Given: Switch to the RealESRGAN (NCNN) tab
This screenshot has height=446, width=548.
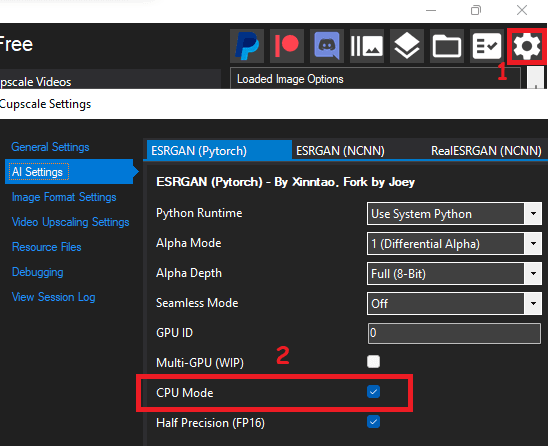Looking at the screenshot, I should pos(486,151).
